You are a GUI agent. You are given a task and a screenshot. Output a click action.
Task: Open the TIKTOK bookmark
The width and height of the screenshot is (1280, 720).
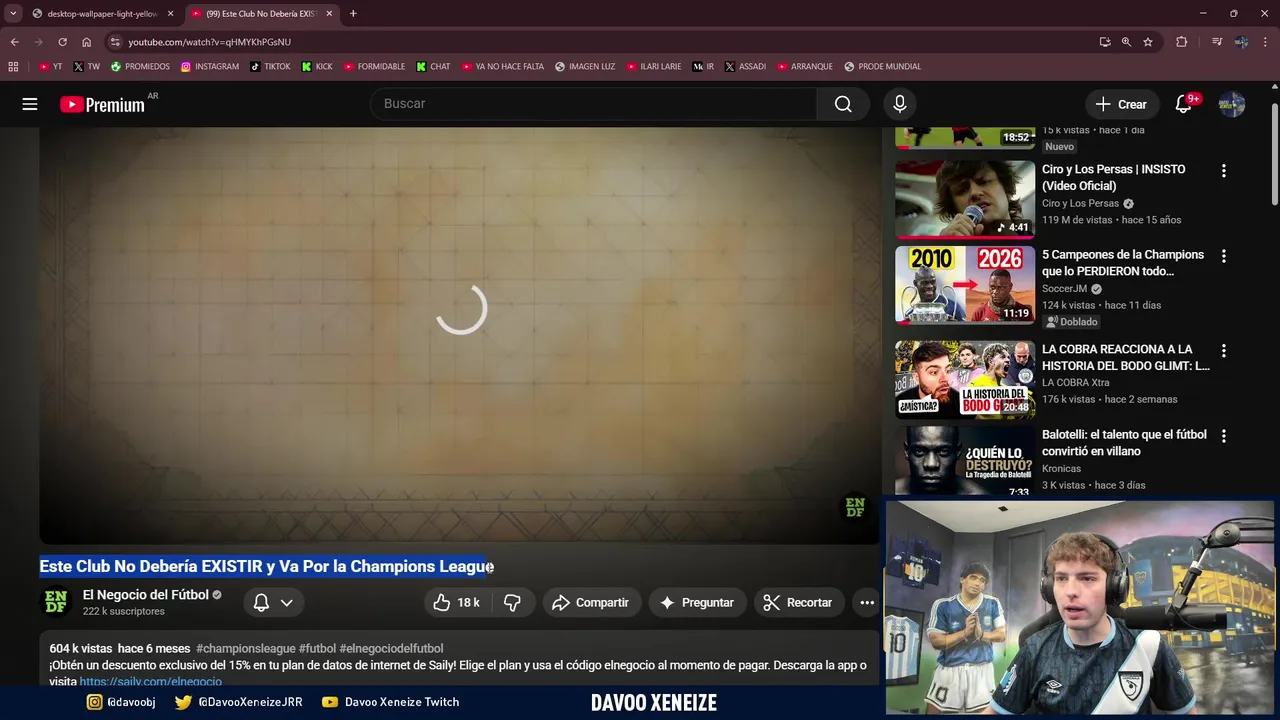coord(270,67)
